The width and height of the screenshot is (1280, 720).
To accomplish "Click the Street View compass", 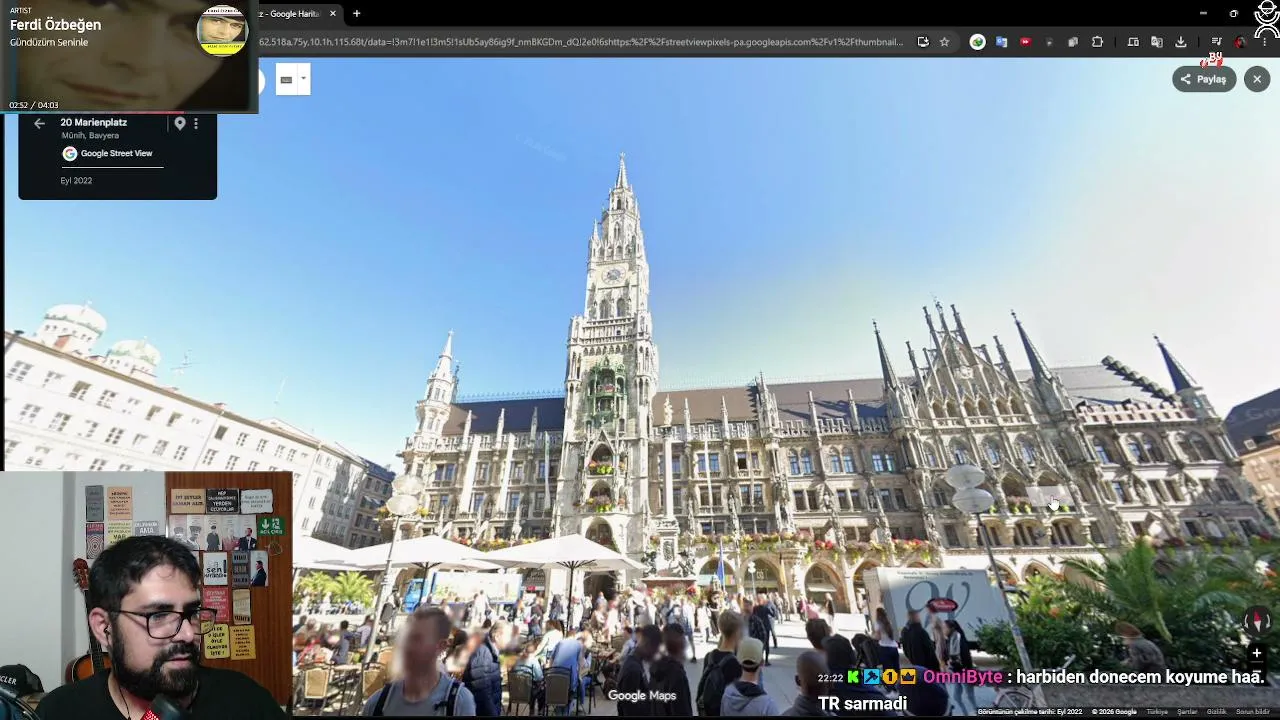I will click(1257, 621).
